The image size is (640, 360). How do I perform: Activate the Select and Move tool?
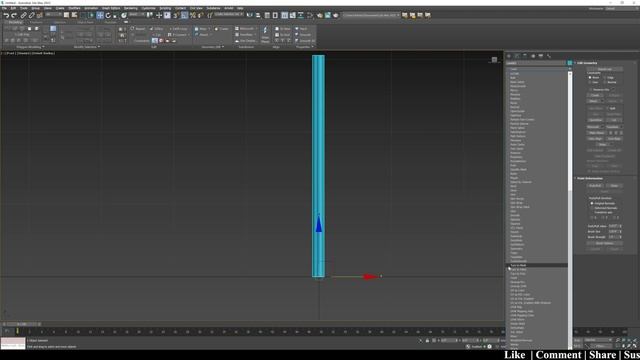coord(100,16)
